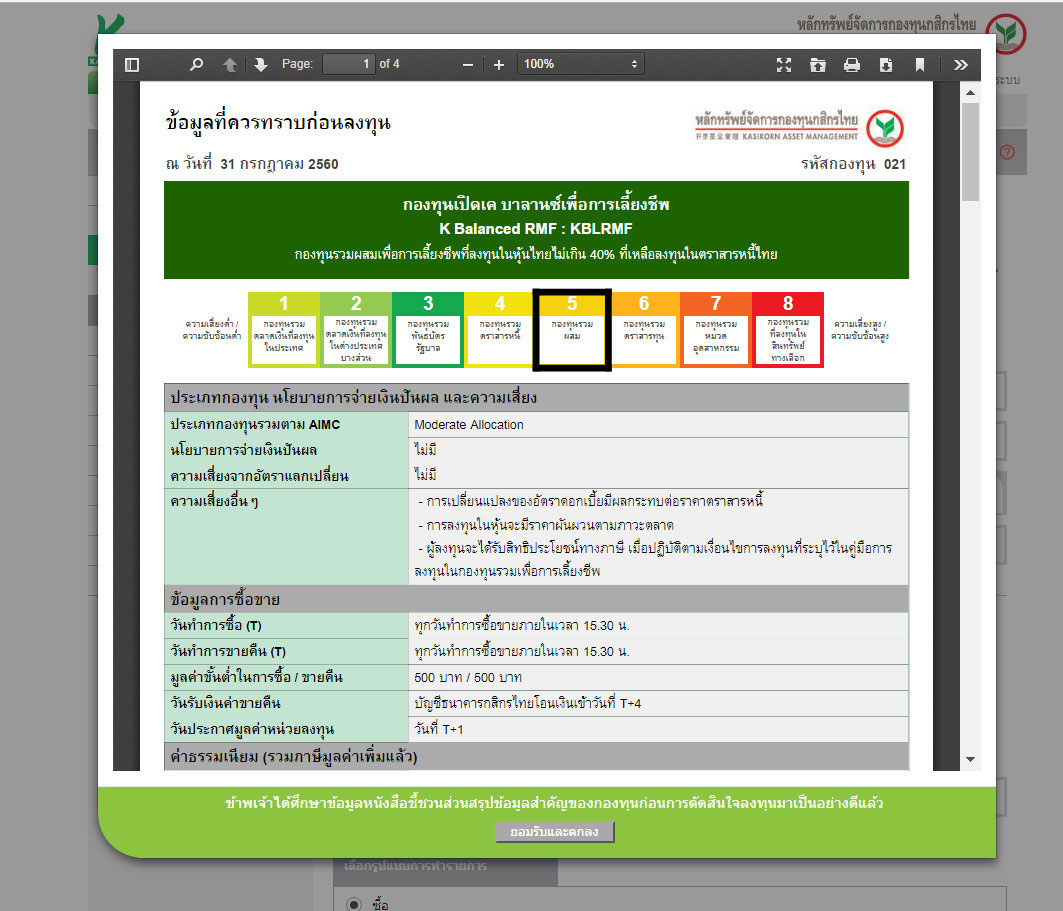Image resolution: width=1063 pixels, height=911 pixels.
Task: Click risk level 8 box
Action: tap(788, 330)
